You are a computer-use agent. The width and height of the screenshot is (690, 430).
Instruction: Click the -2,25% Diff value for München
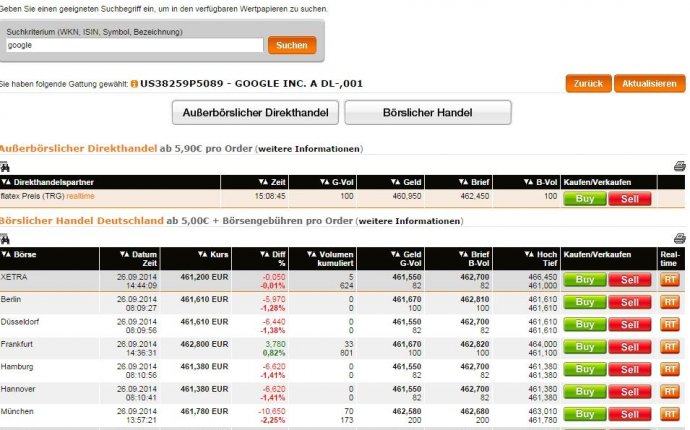click(273, 420)
